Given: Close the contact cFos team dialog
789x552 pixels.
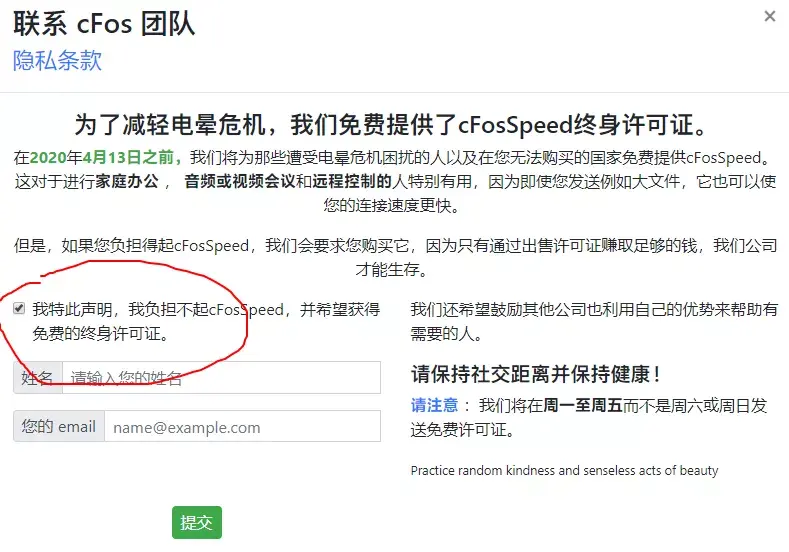Looking at the screenshot, I should click(x=769, y=17).
